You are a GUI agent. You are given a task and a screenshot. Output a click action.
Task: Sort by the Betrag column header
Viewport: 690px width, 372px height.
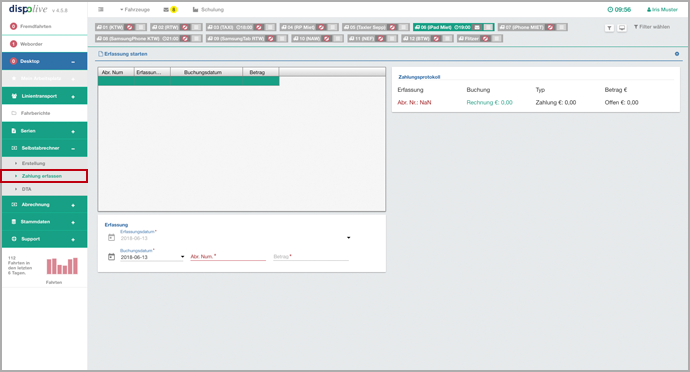coord(261,72)
